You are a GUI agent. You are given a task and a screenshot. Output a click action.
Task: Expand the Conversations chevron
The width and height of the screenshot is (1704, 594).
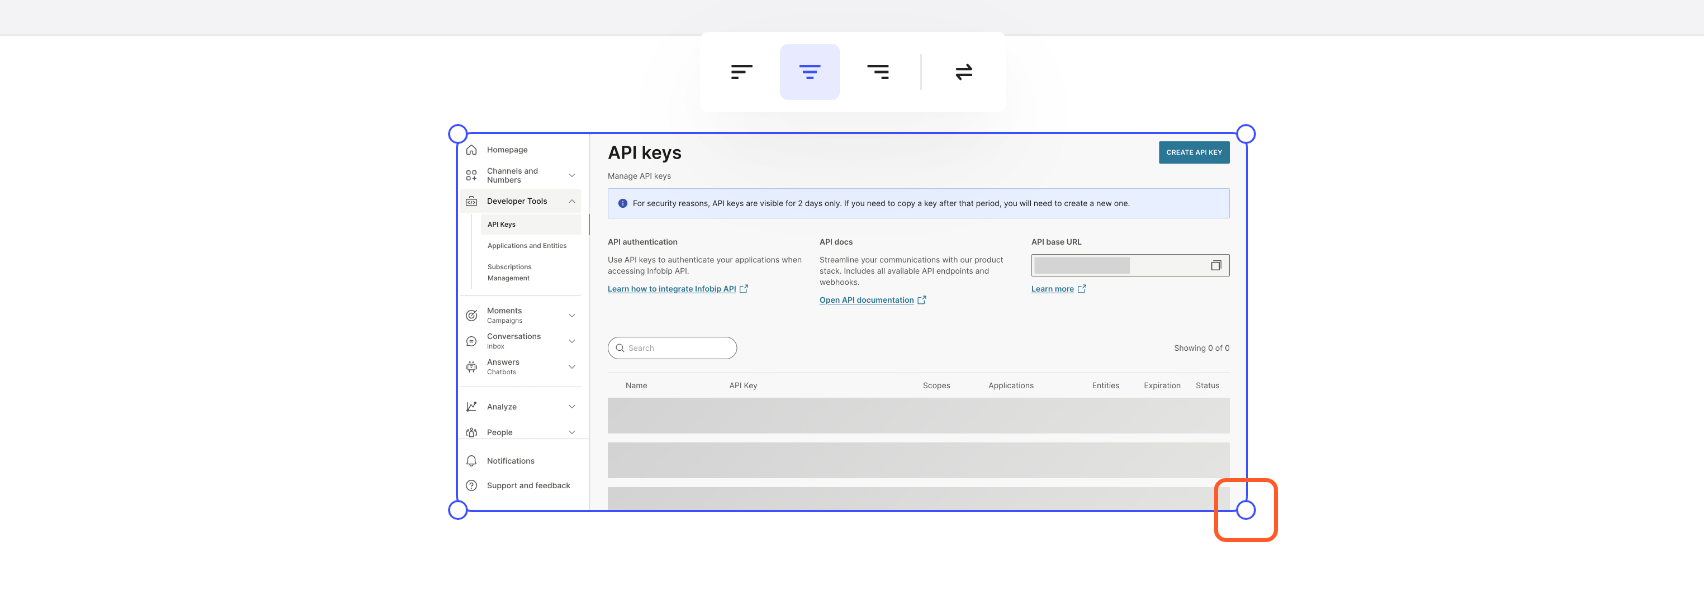(572, 341)
